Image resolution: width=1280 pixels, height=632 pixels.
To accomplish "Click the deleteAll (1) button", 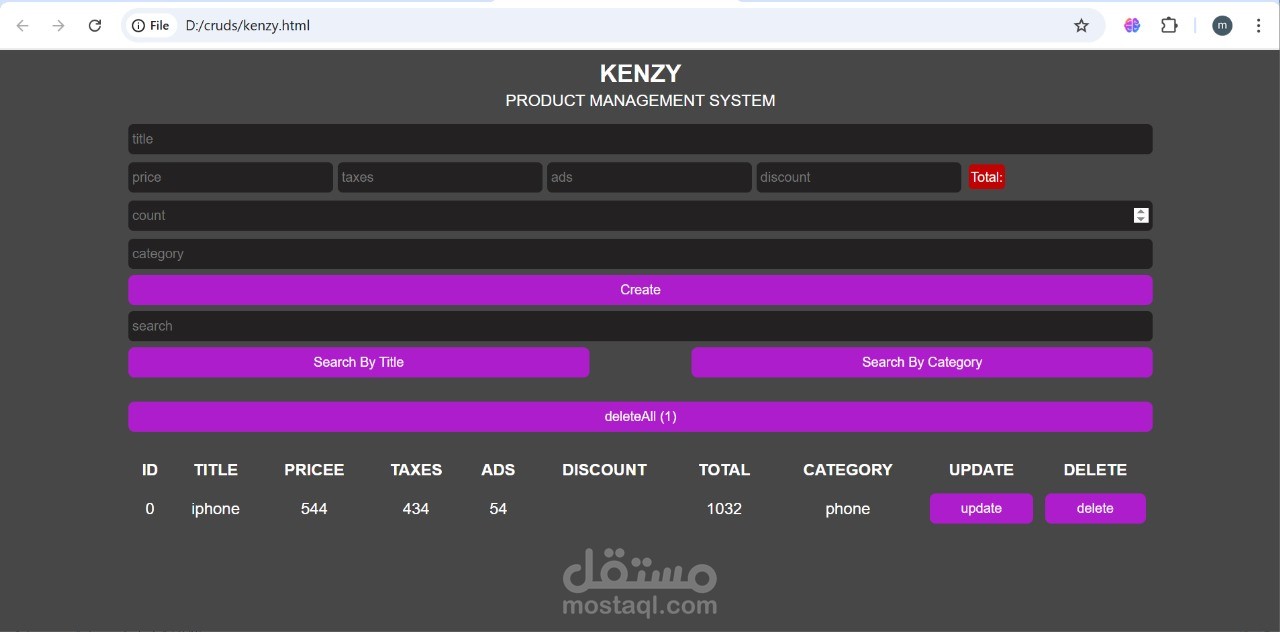I will 640,417.
